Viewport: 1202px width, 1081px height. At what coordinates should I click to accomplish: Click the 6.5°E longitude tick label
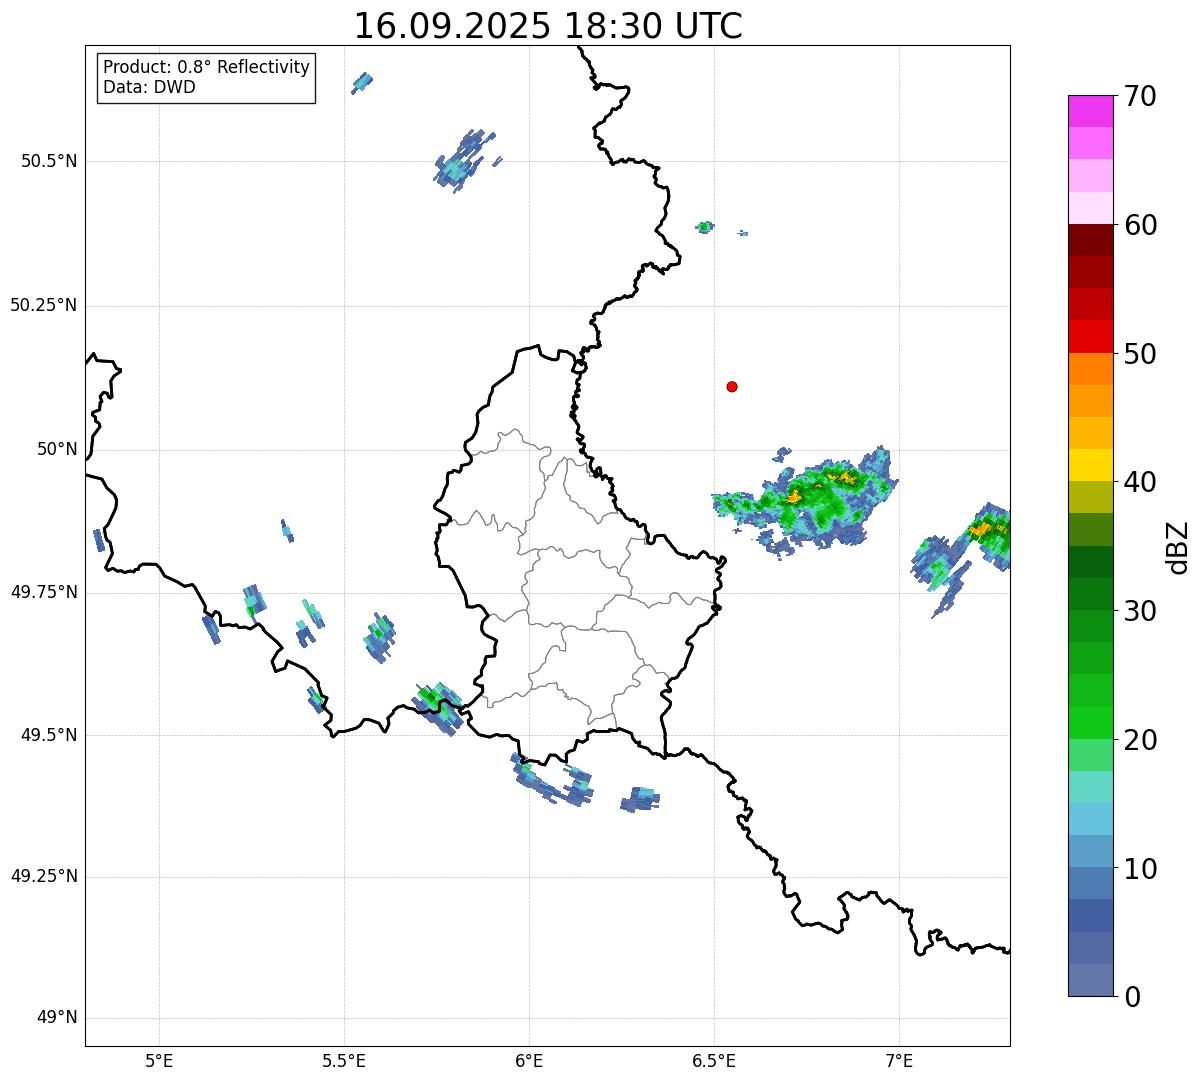[x=714, y=1059]
